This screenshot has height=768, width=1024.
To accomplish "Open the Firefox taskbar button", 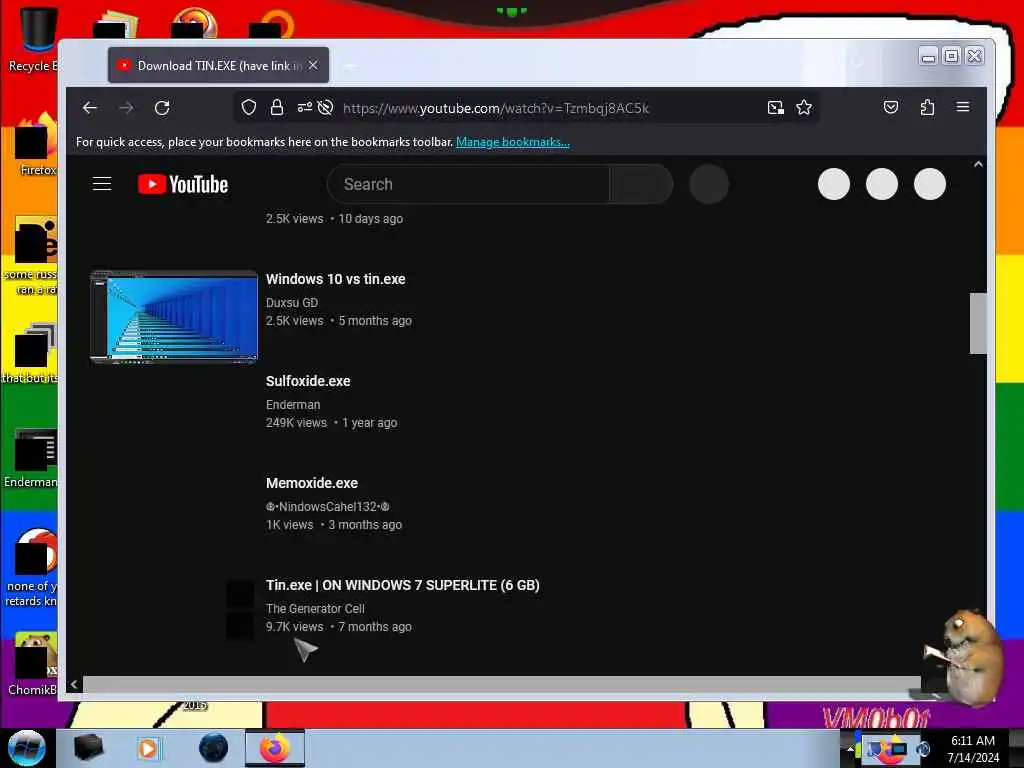I will pyautogui.click(x=275, y=748).
